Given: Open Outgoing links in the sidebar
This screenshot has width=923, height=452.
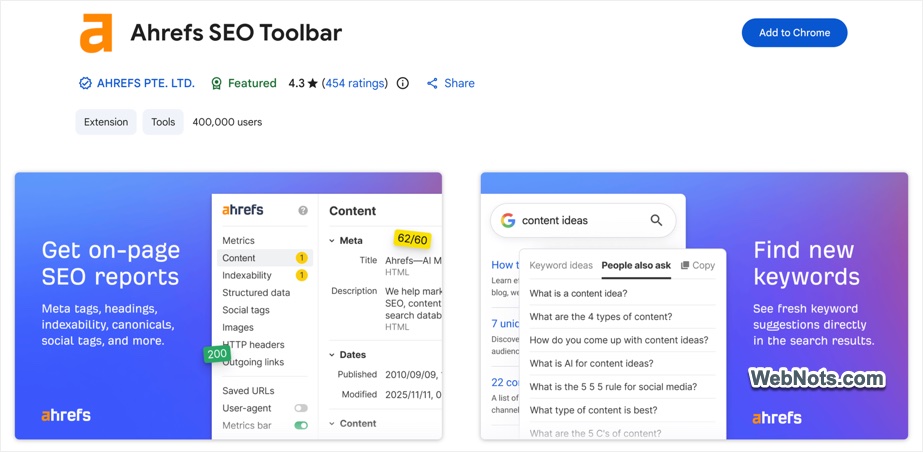Looking at the screenshot, I should (253, 362).
